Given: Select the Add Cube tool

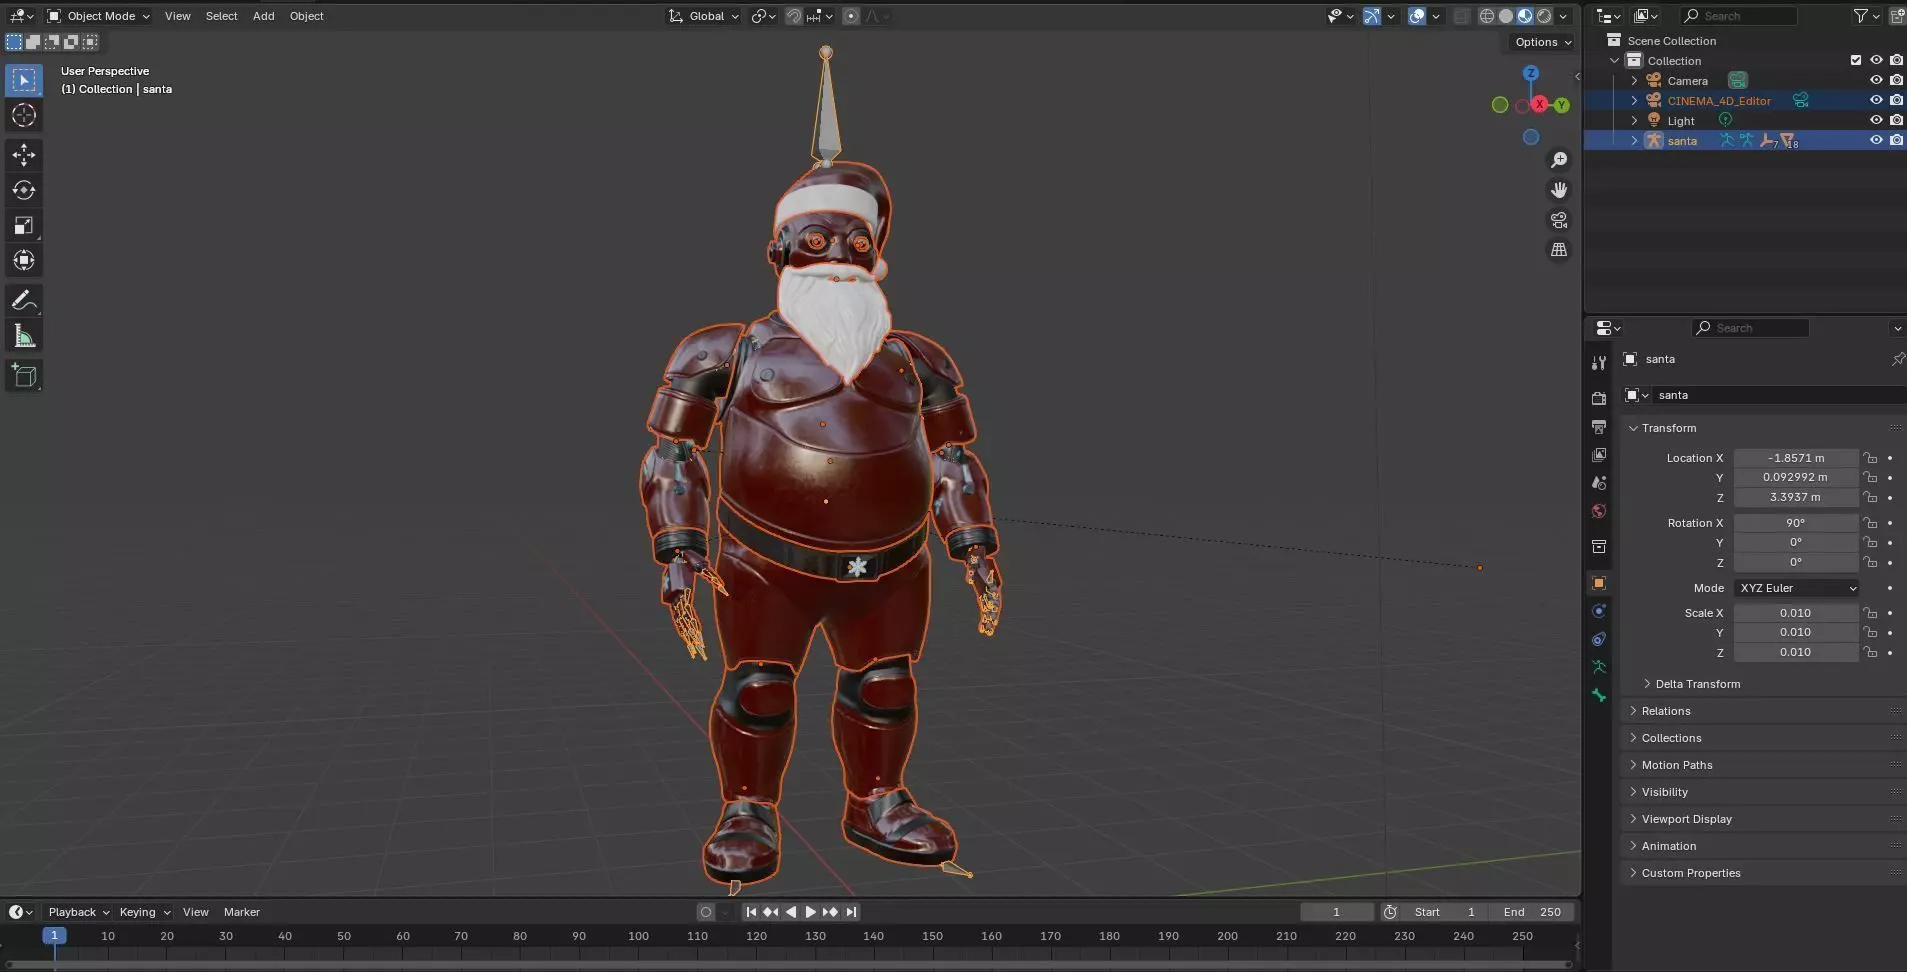Looking at the screenshot, I should click(24, 376).
